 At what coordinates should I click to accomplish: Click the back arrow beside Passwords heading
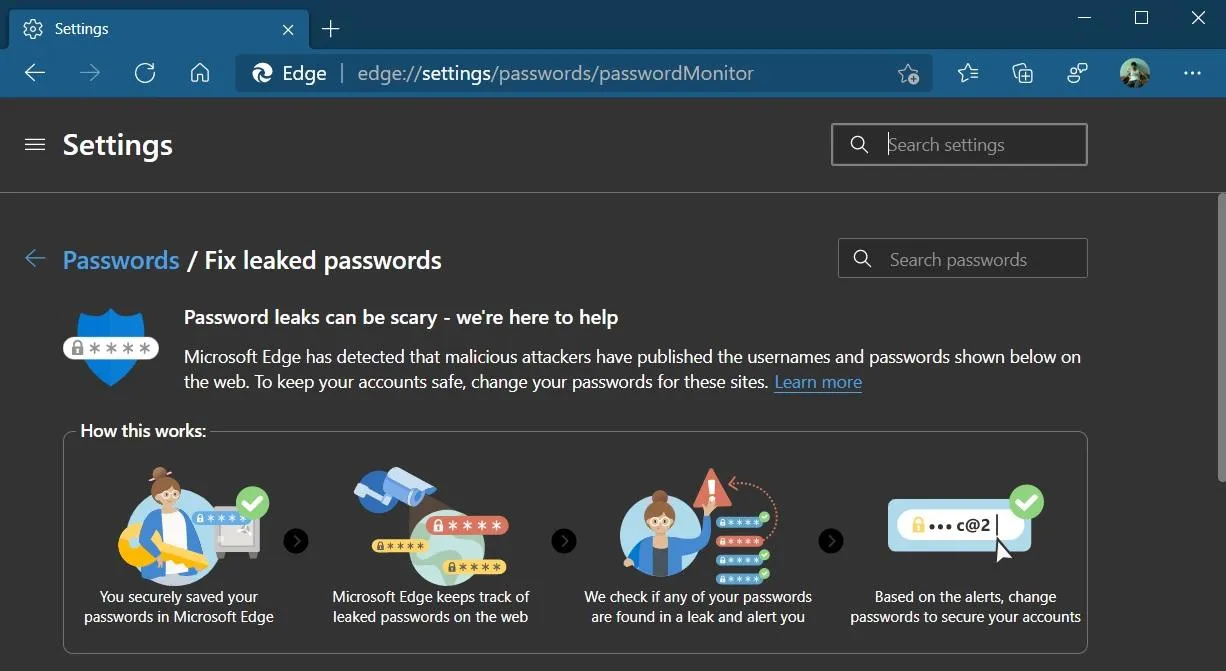pos(35,258)
